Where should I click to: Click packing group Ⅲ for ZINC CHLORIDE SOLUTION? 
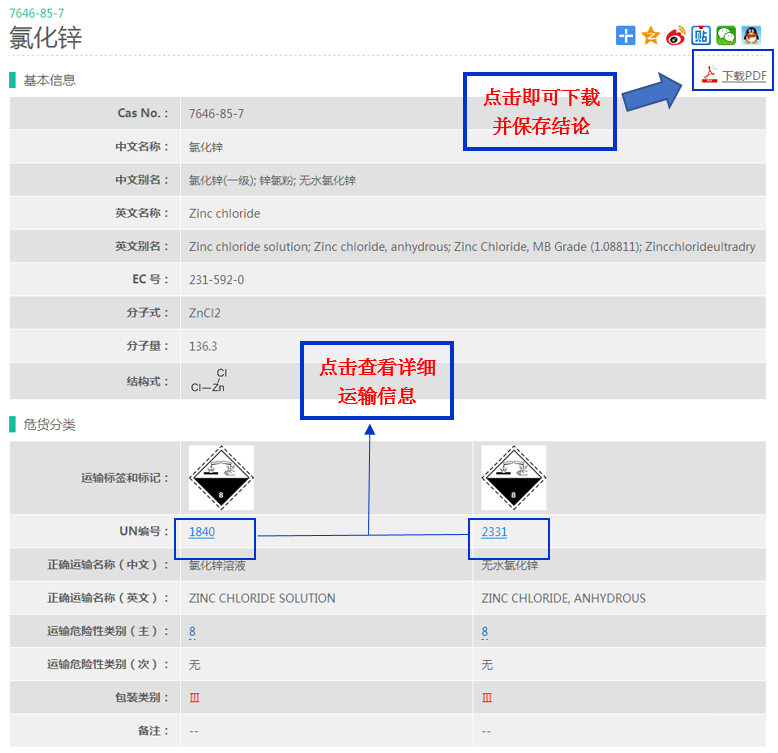click(194, 698)
